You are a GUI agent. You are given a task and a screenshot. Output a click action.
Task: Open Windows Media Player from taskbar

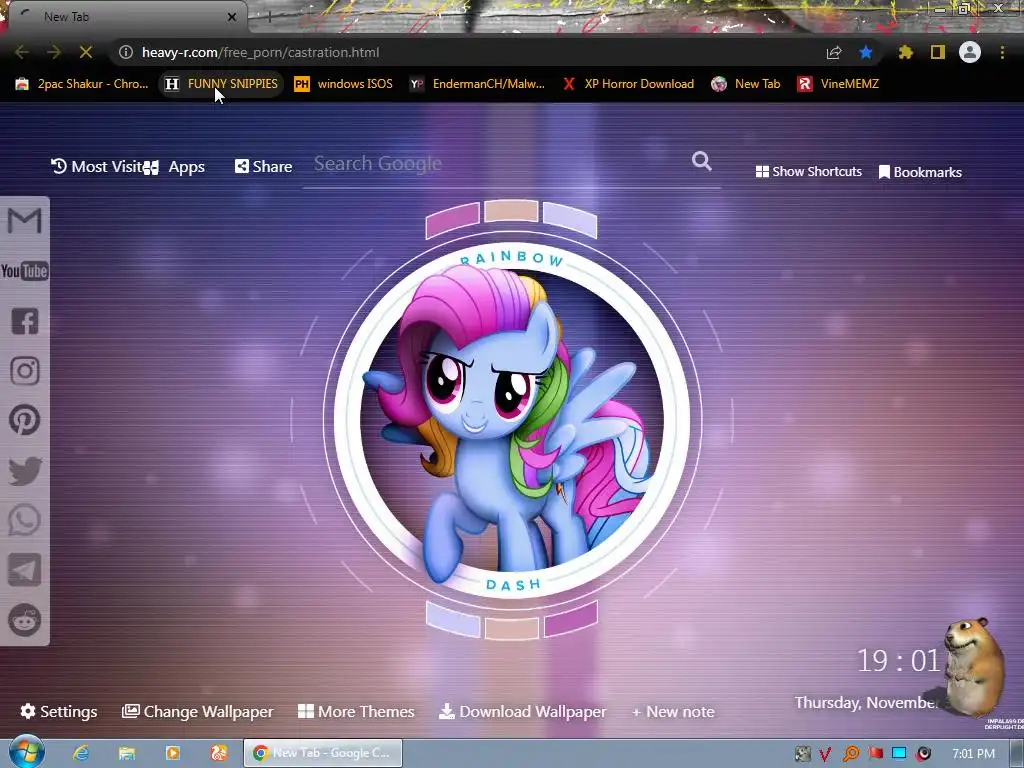(x=173, y=753)
